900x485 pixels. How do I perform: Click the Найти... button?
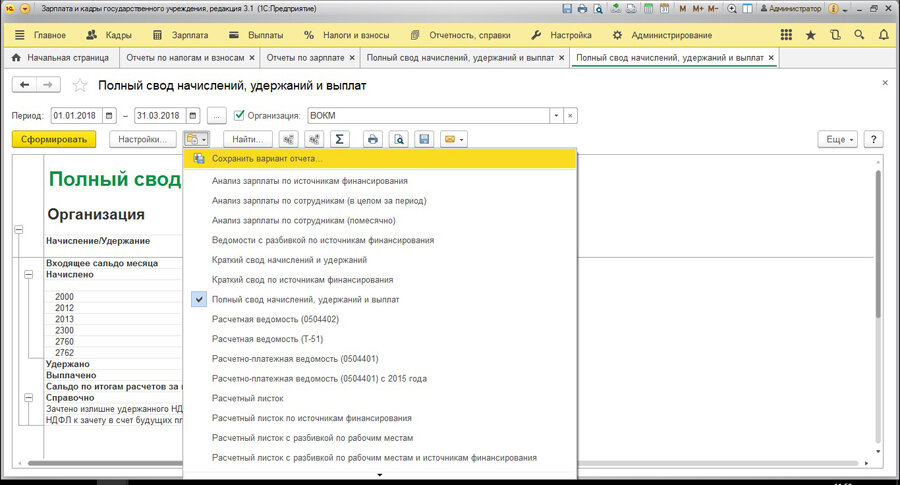248,139
